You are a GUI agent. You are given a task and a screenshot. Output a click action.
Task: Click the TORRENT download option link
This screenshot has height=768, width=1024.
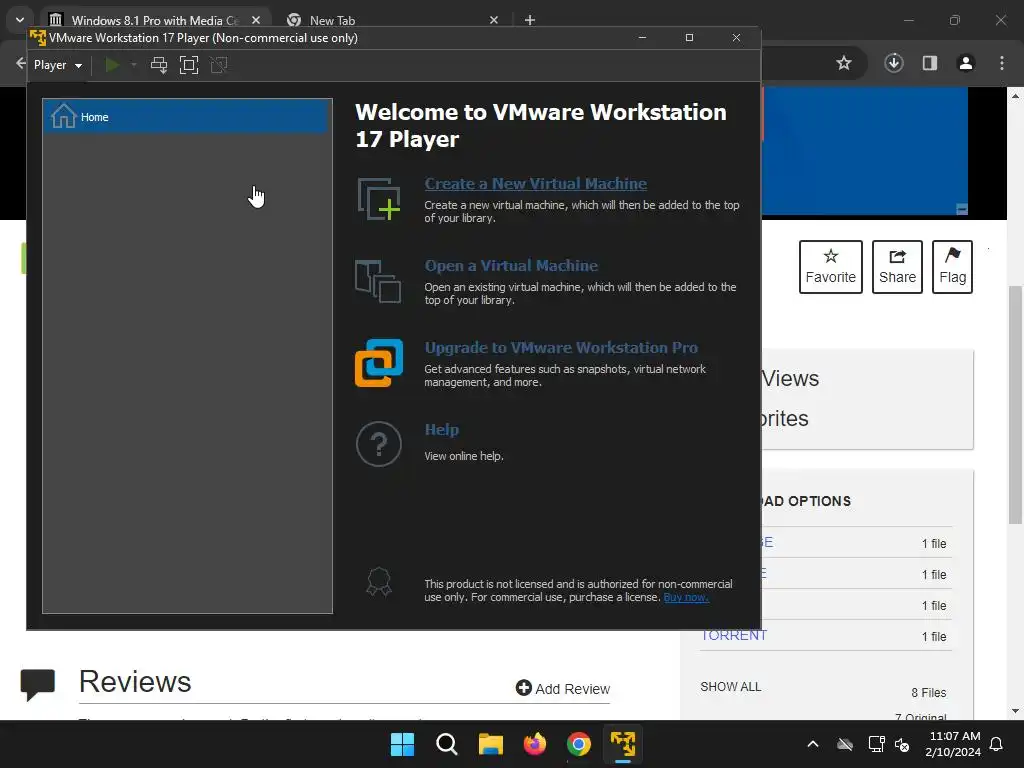[733, 635]
